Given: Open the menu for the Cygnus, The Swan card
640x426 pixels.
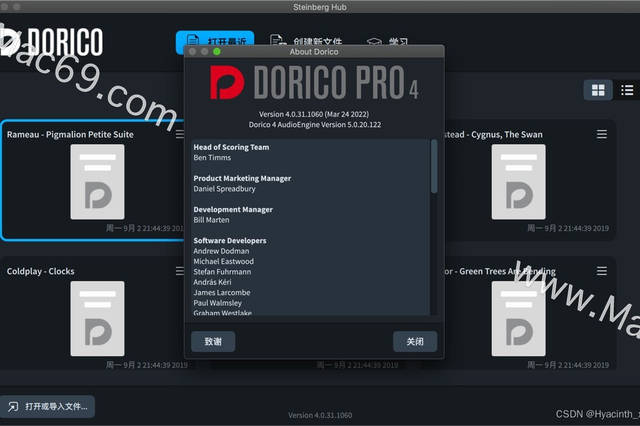Looking at the screenshot, I should [602, 134].
